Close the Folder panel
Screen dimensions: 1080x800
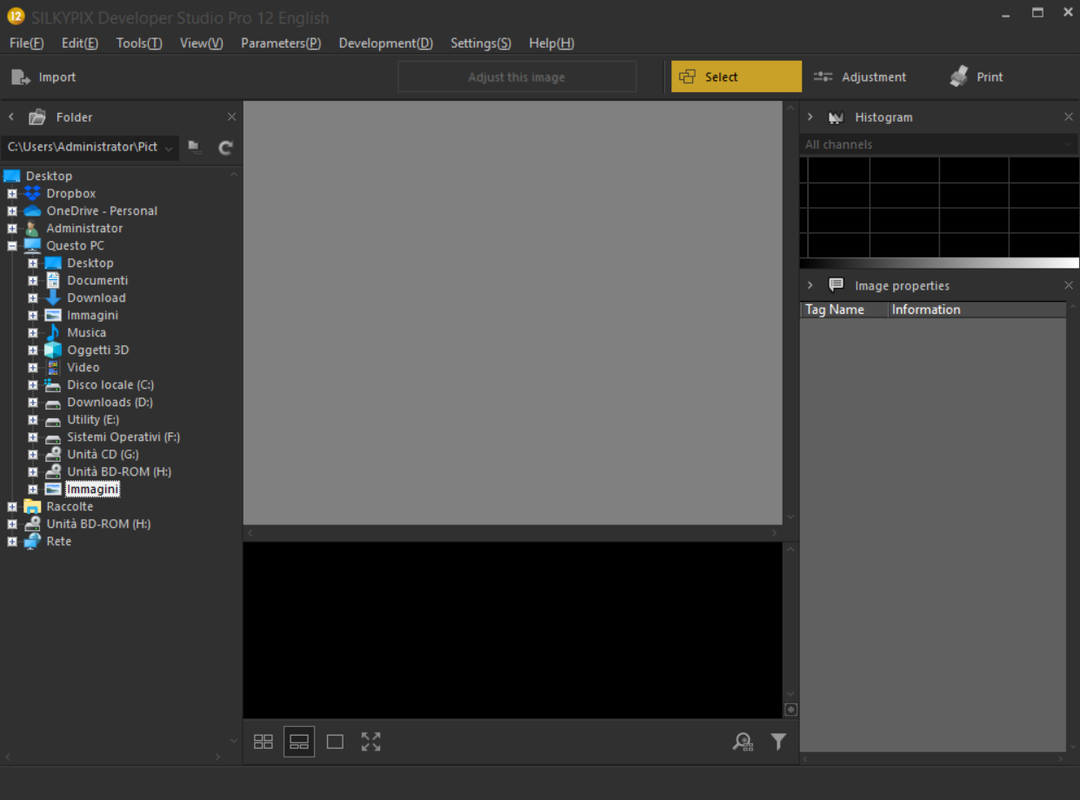click(x=231, y=117)
